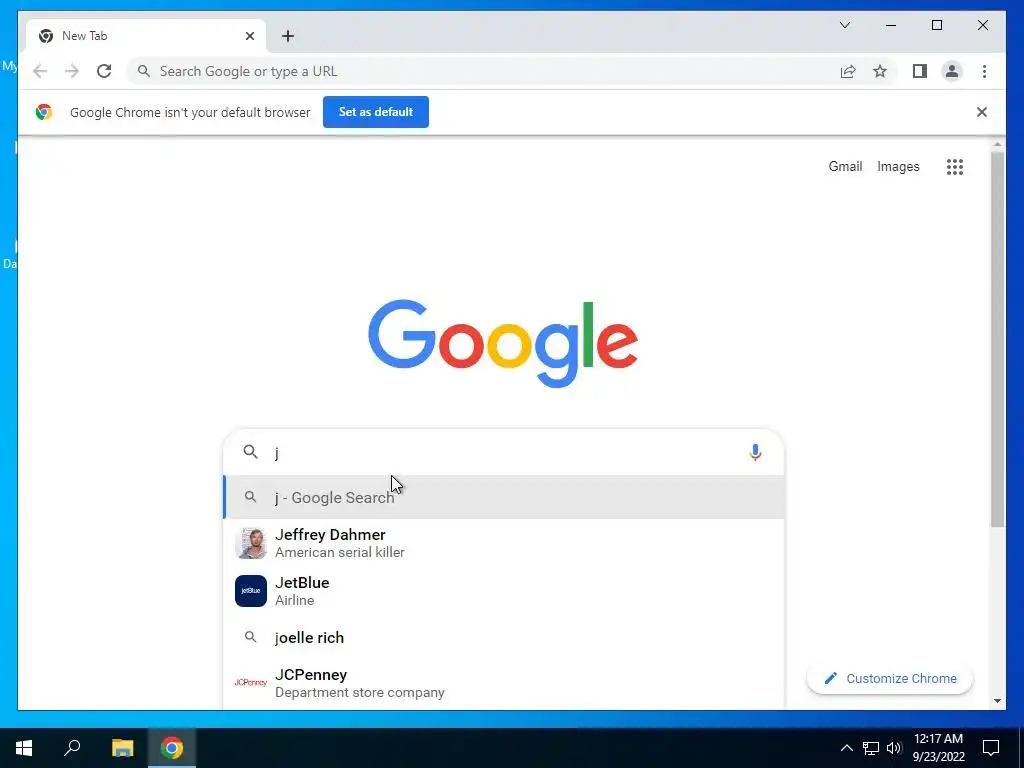The height and width of the screenshot is (768, 1024).
Task: Click the forward navigation arrow
Action: tap(72, 71)
